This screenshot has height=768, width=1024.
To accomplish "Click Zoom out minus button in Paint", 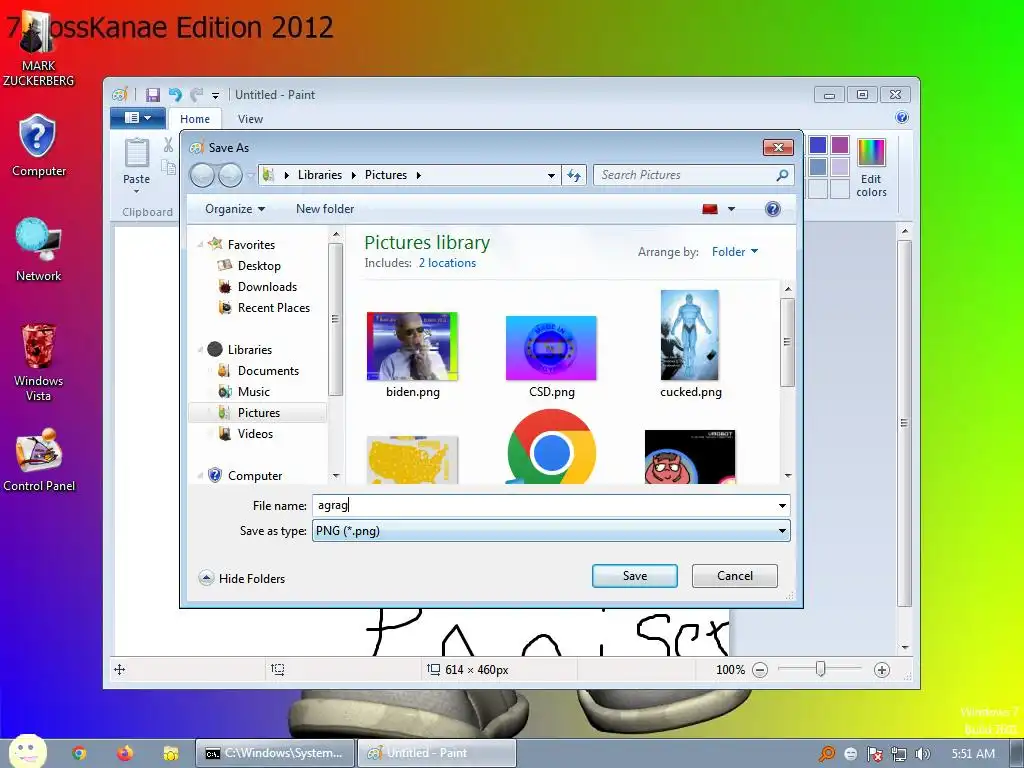I will [760, 670].
